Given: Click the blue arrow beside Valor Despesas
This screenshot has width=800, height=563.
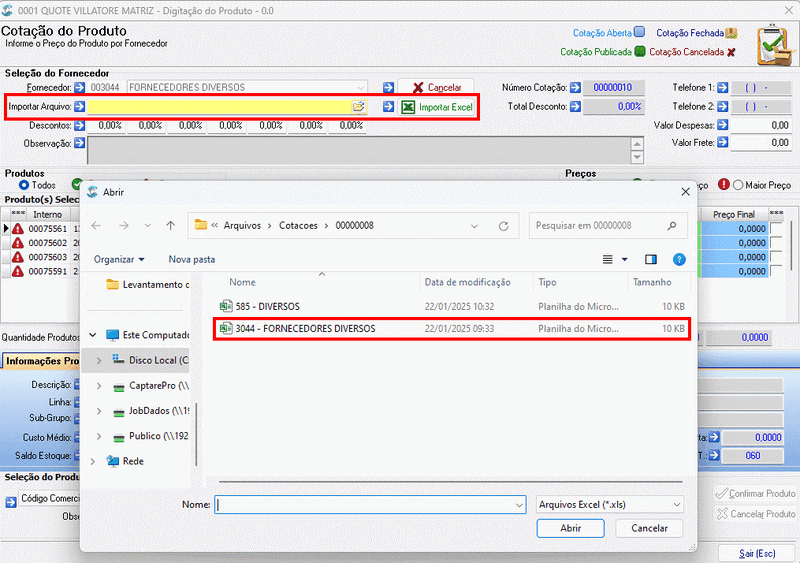Looking at the screenshot, I should [x=722, y=124].
